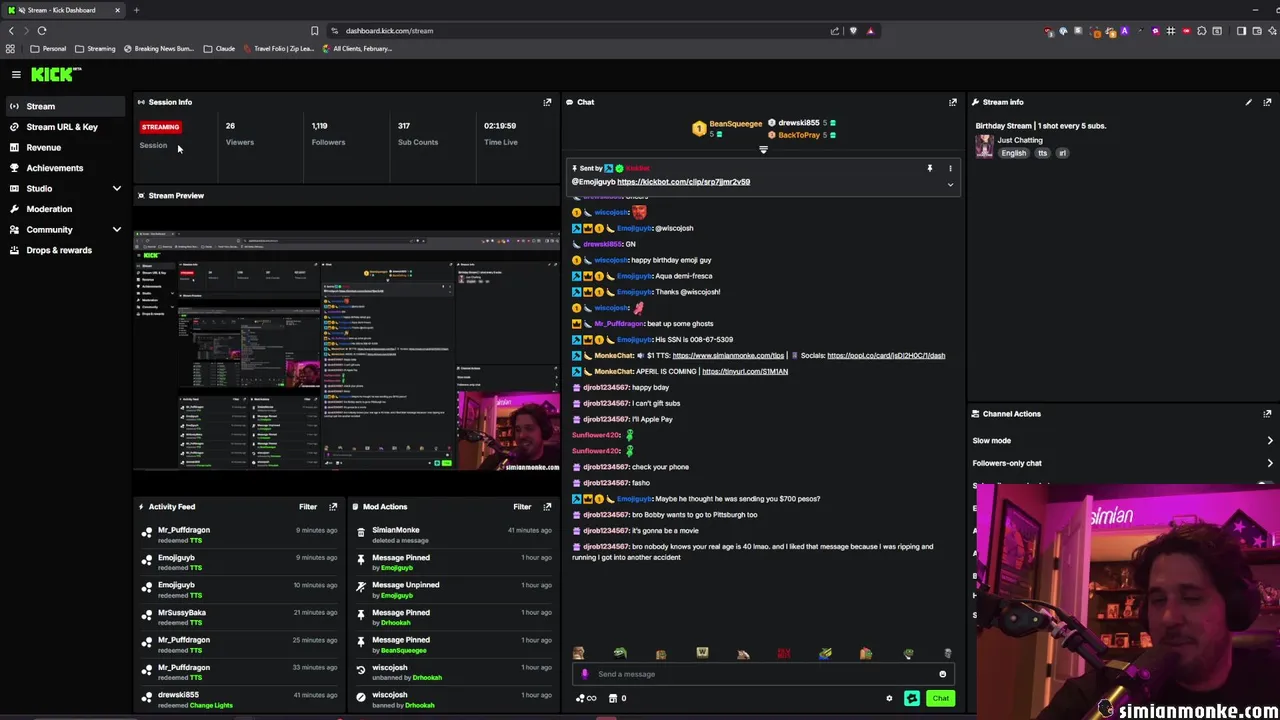
Task: Expand the Studio sidebar section
Action: [x=116, y=188]
